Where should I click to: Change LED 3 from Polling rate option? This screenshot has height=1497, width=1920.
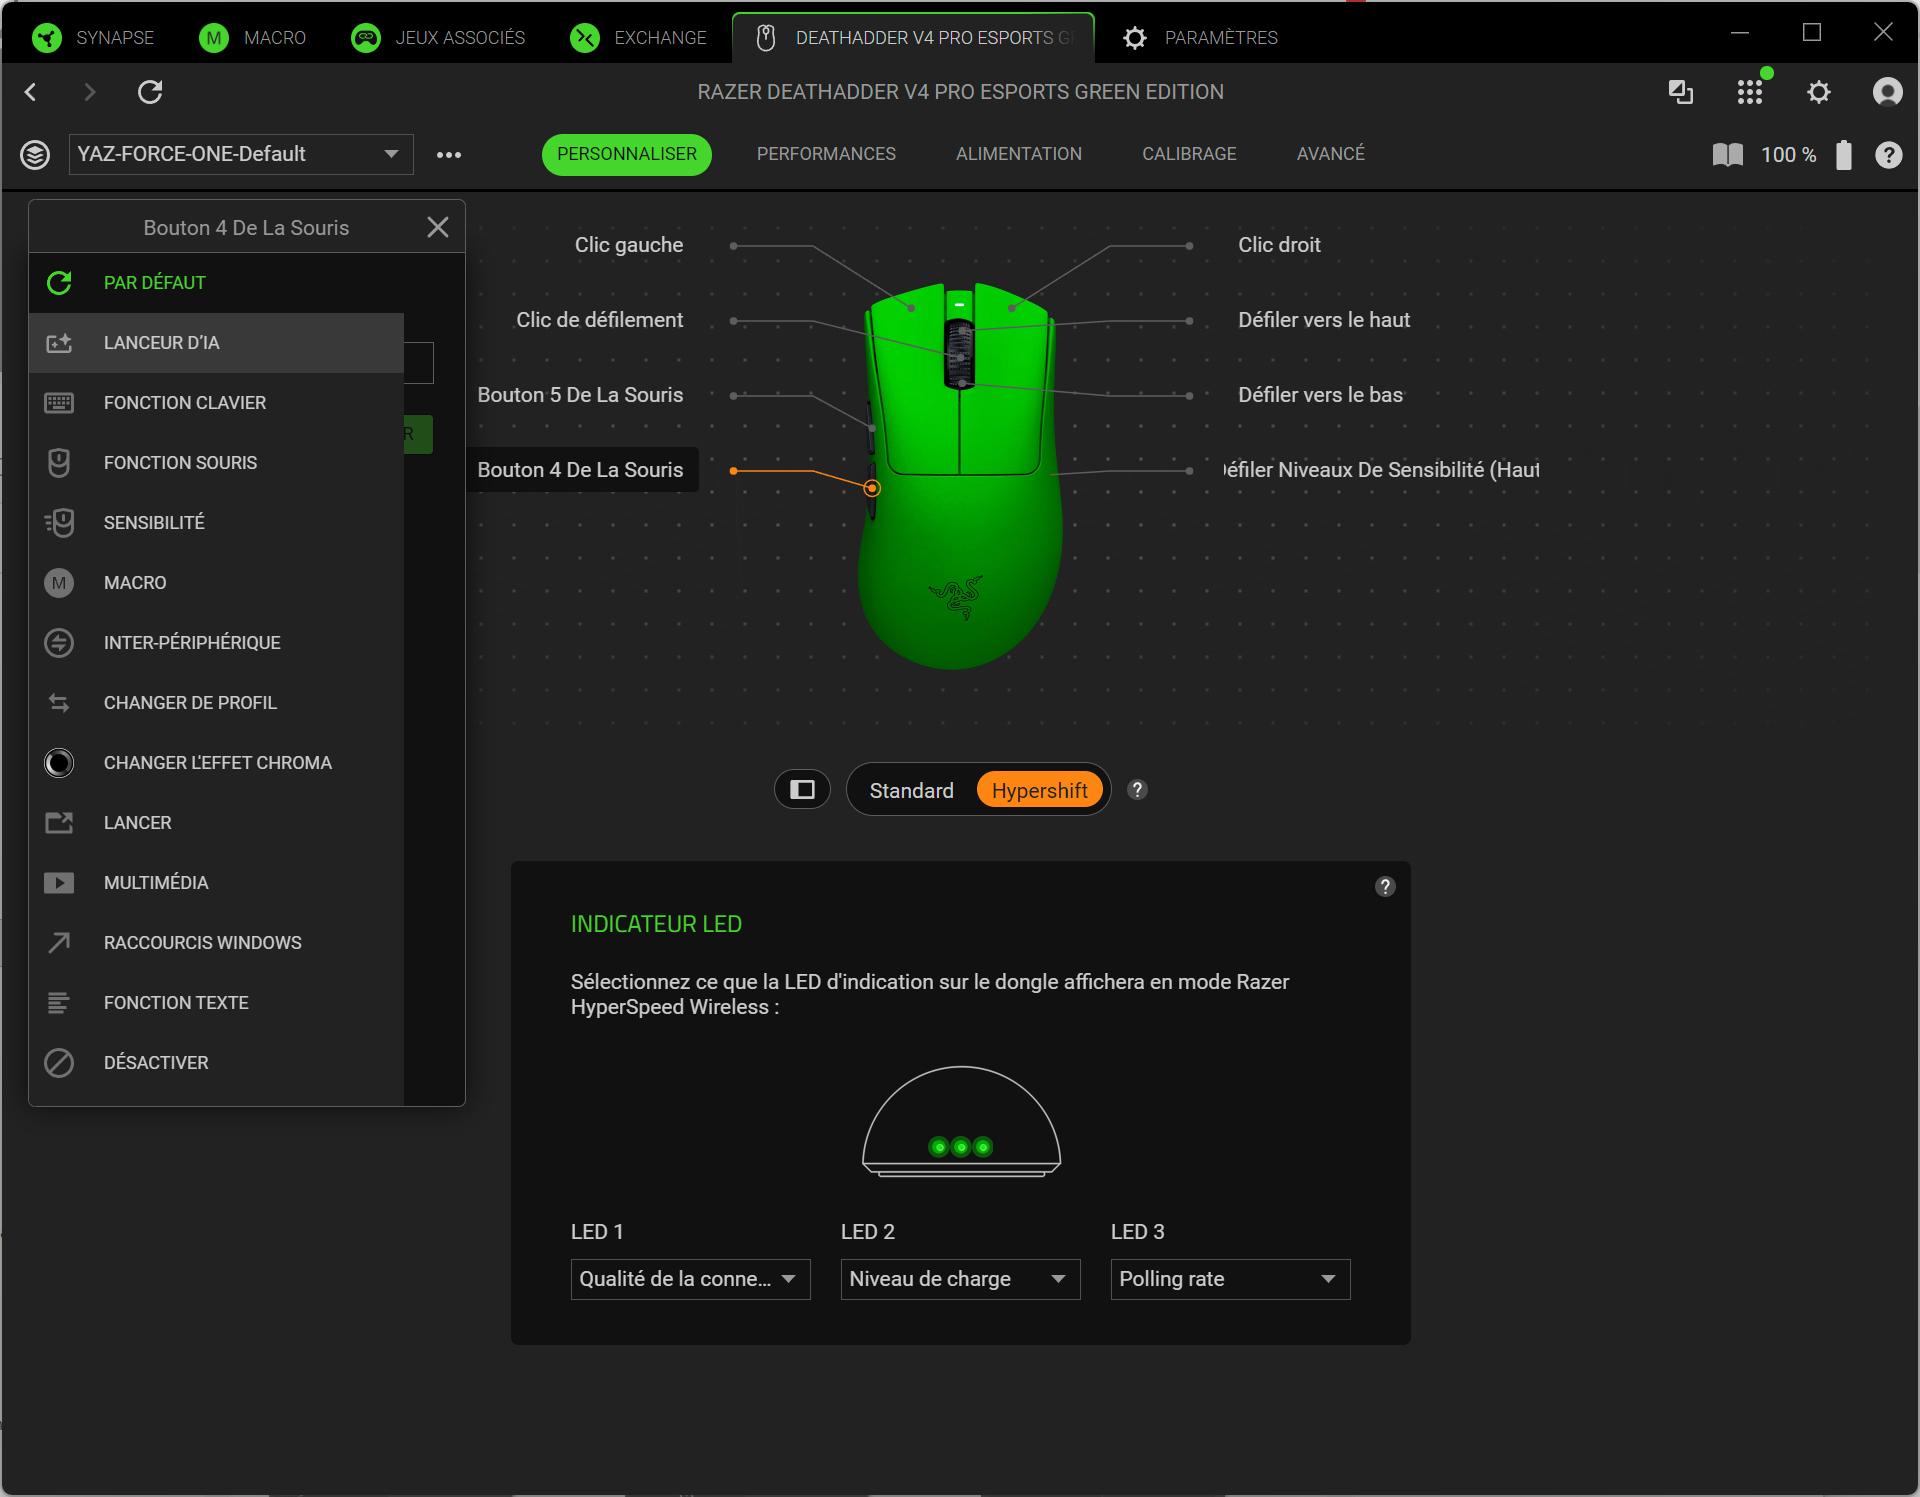[1229, 1279]
